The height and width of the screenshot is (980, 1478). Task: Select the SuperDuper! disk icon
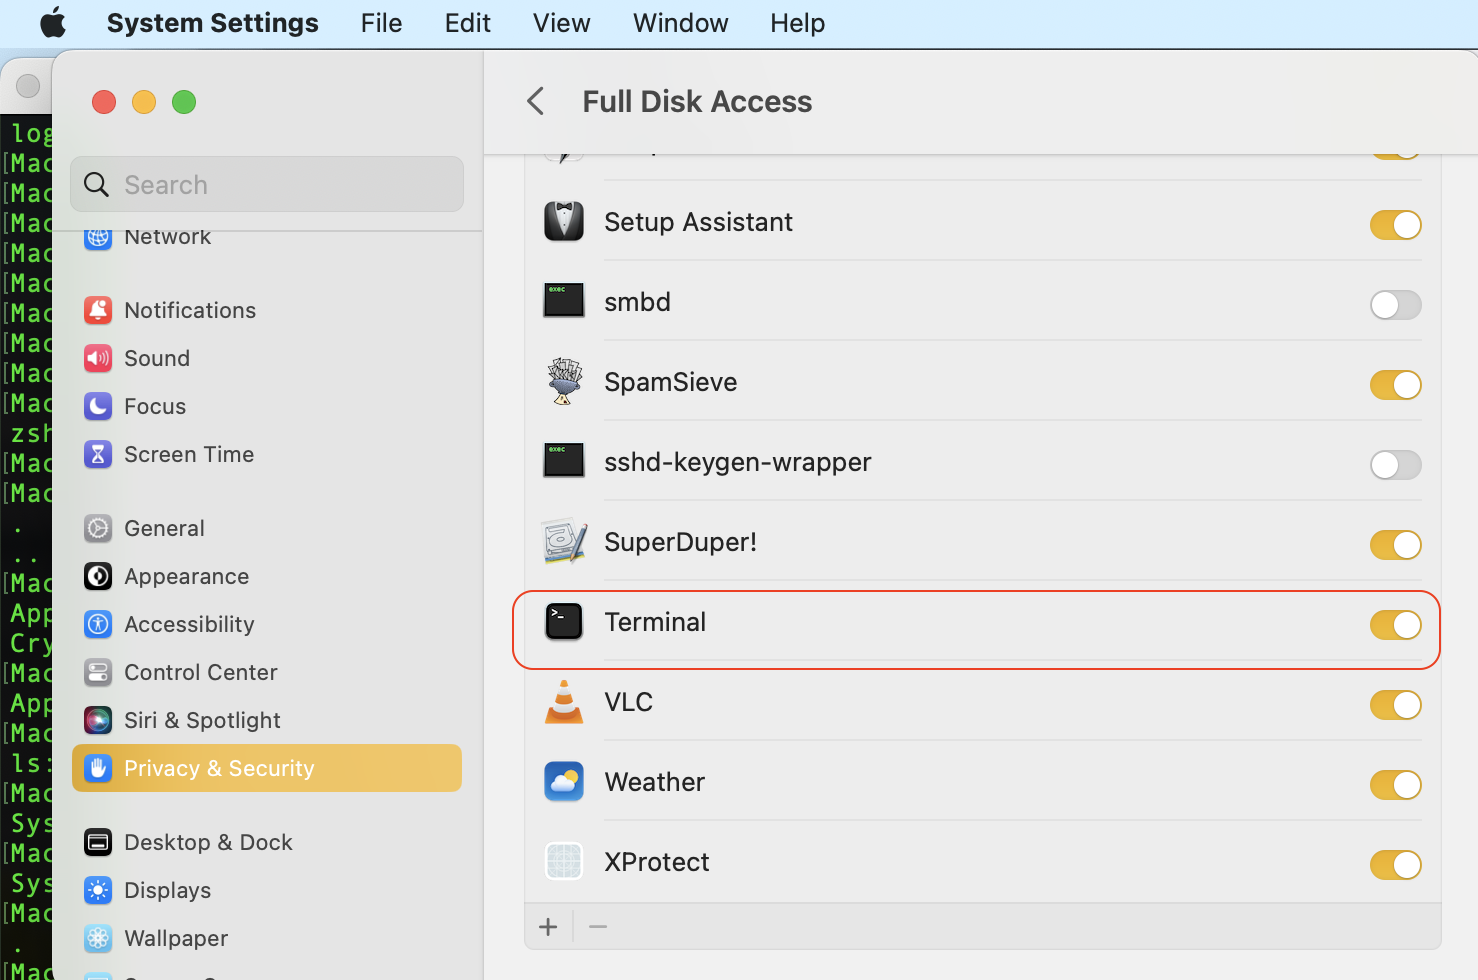pos(563,541)
